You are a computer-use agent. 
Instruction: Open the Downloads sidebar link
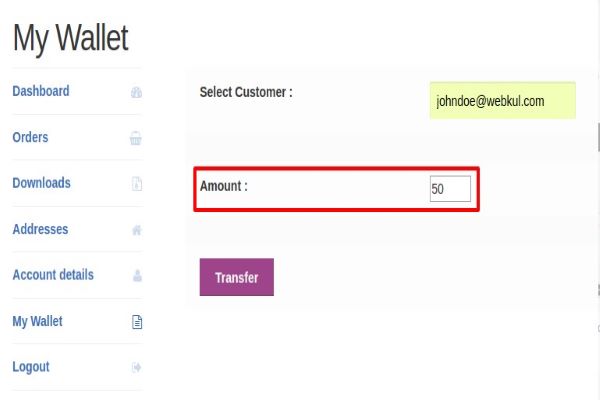(x=41, y=183)
